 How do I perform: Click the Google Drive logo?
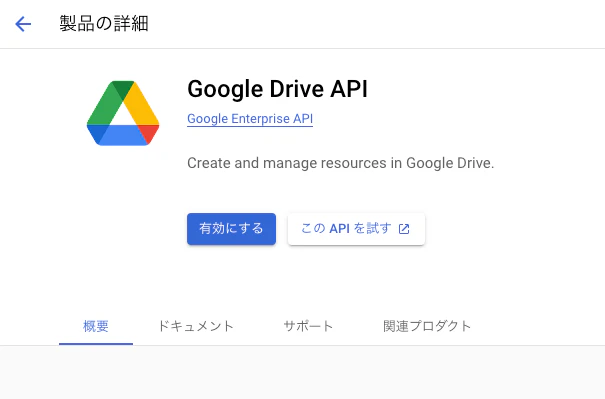(x=123, y=113)
